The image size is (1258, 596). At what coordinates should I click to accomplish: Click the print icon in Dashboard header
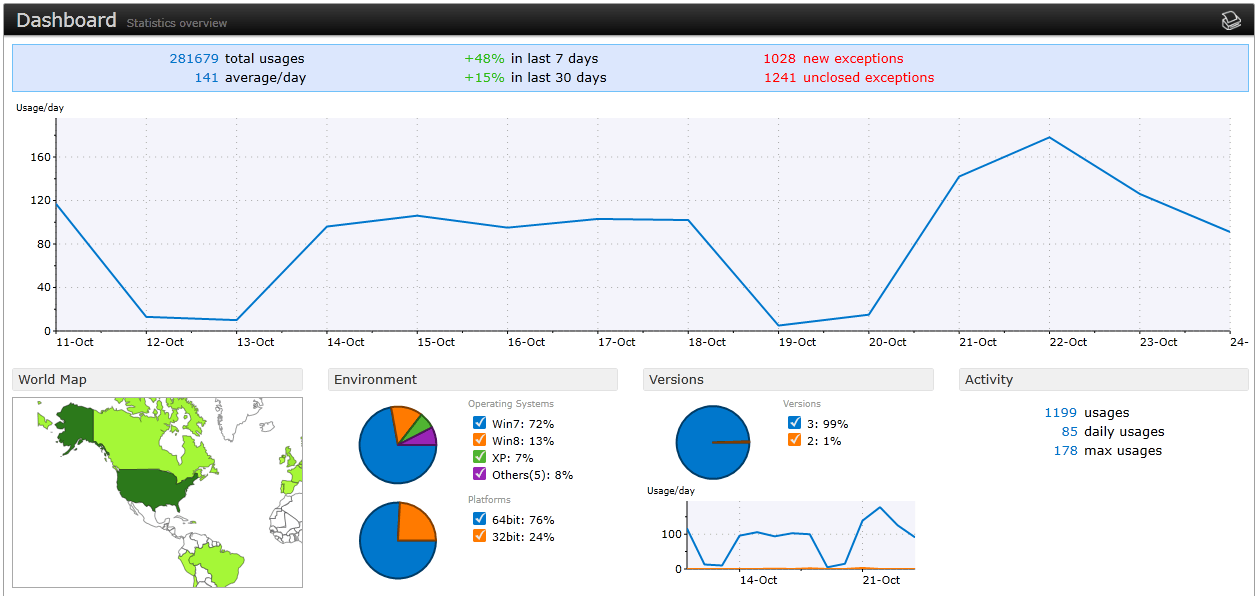(x=1231, y=21)
